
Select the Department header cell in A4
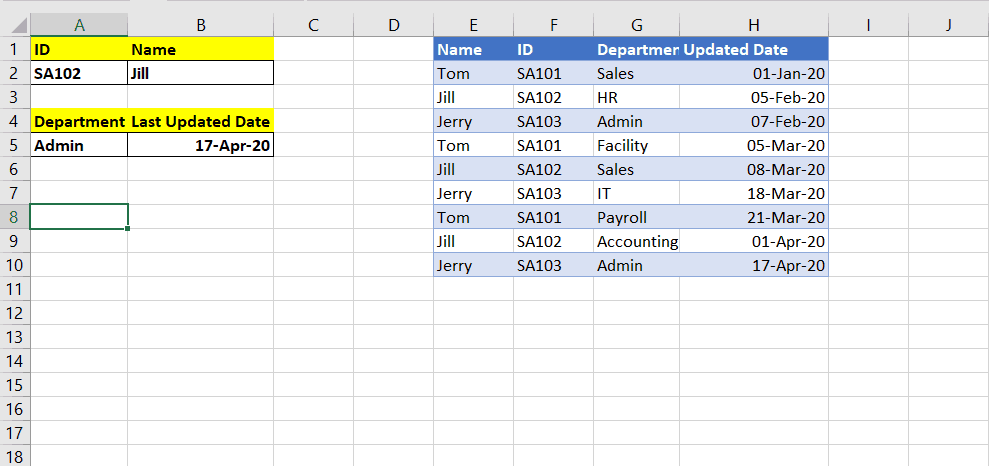click(79, 122)
